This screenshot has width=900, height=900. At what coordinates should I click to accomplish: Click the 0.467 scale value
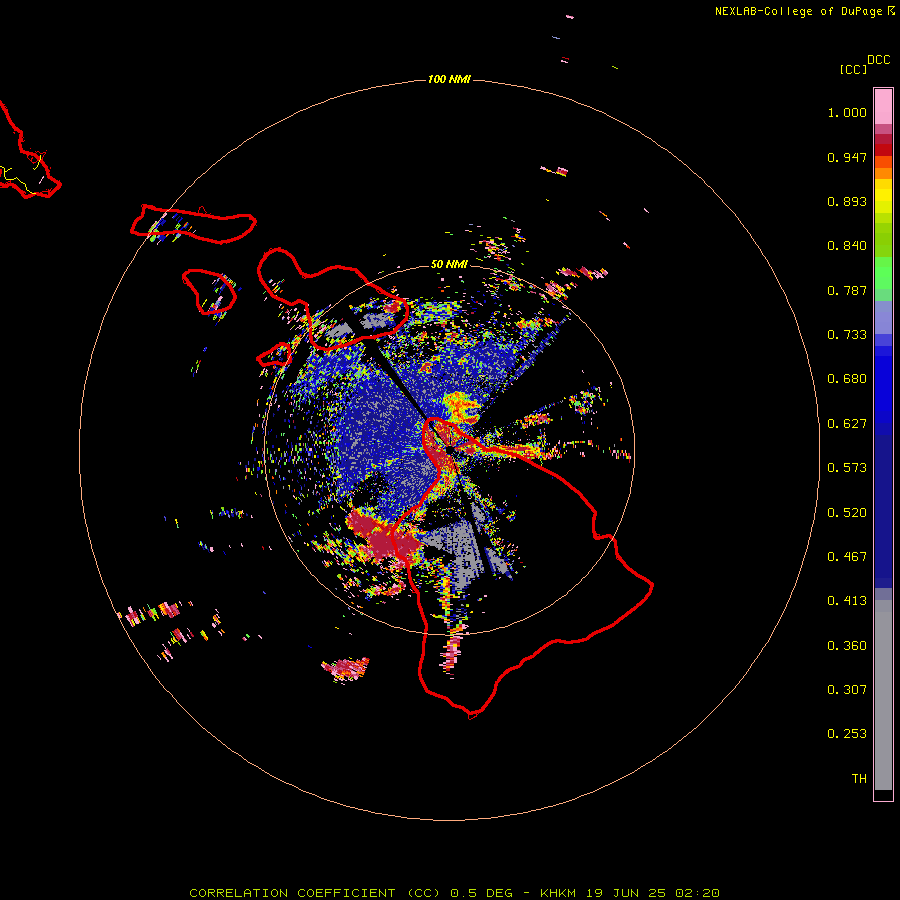(x=847, y=557)
